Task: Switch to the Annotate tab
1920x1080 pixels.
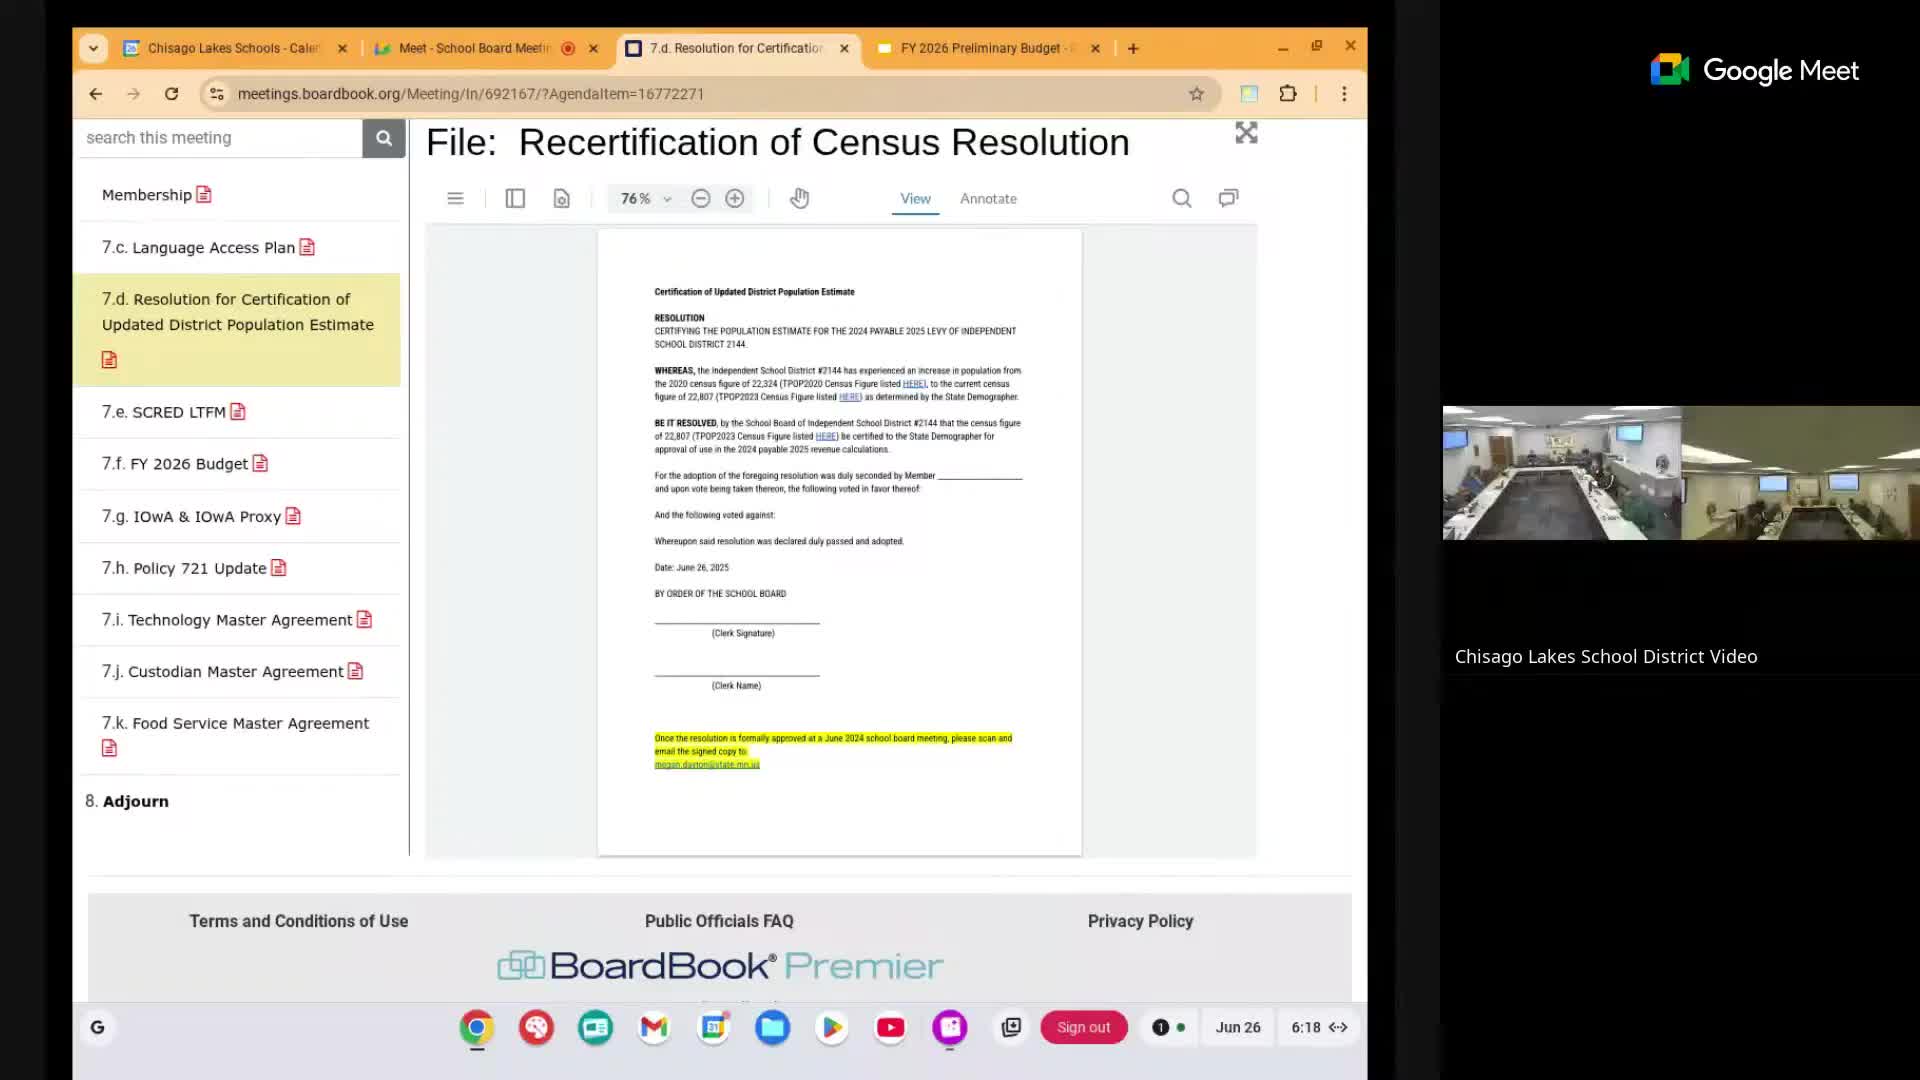Action: (x=988, y=198)
